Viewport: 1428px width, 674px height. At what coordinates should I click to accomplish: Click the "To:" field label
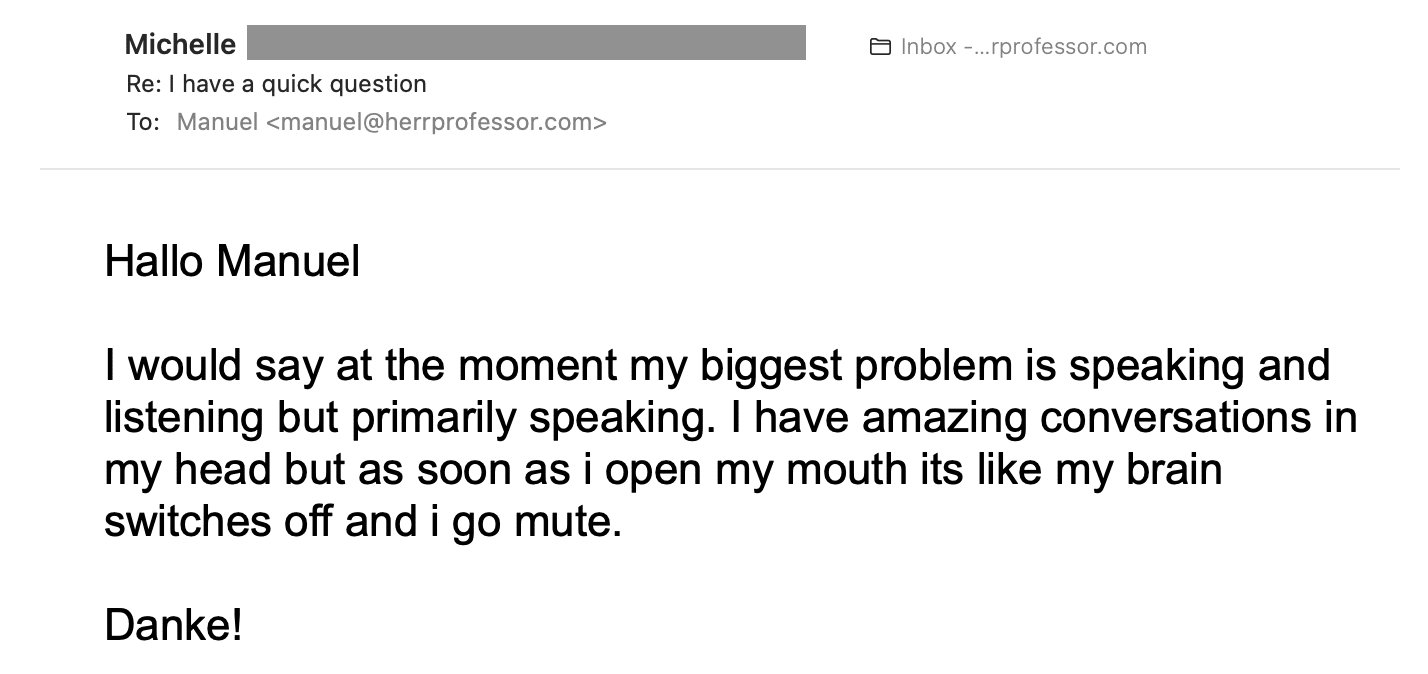click(x=143, y=122)
